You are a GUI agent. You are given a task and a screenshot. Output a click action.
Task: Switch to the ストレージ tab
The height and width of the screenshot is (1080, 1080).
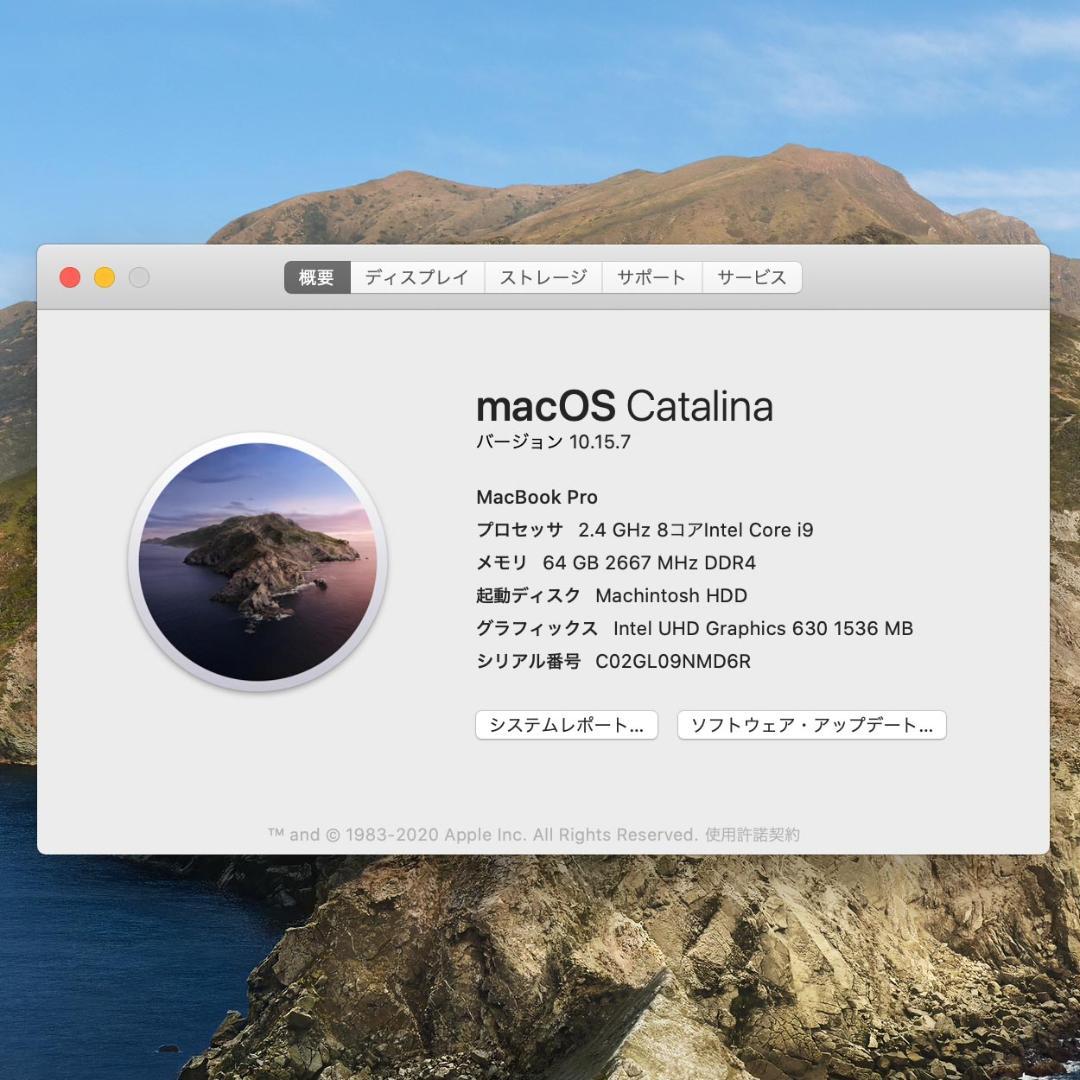click(x=544, y=277)
